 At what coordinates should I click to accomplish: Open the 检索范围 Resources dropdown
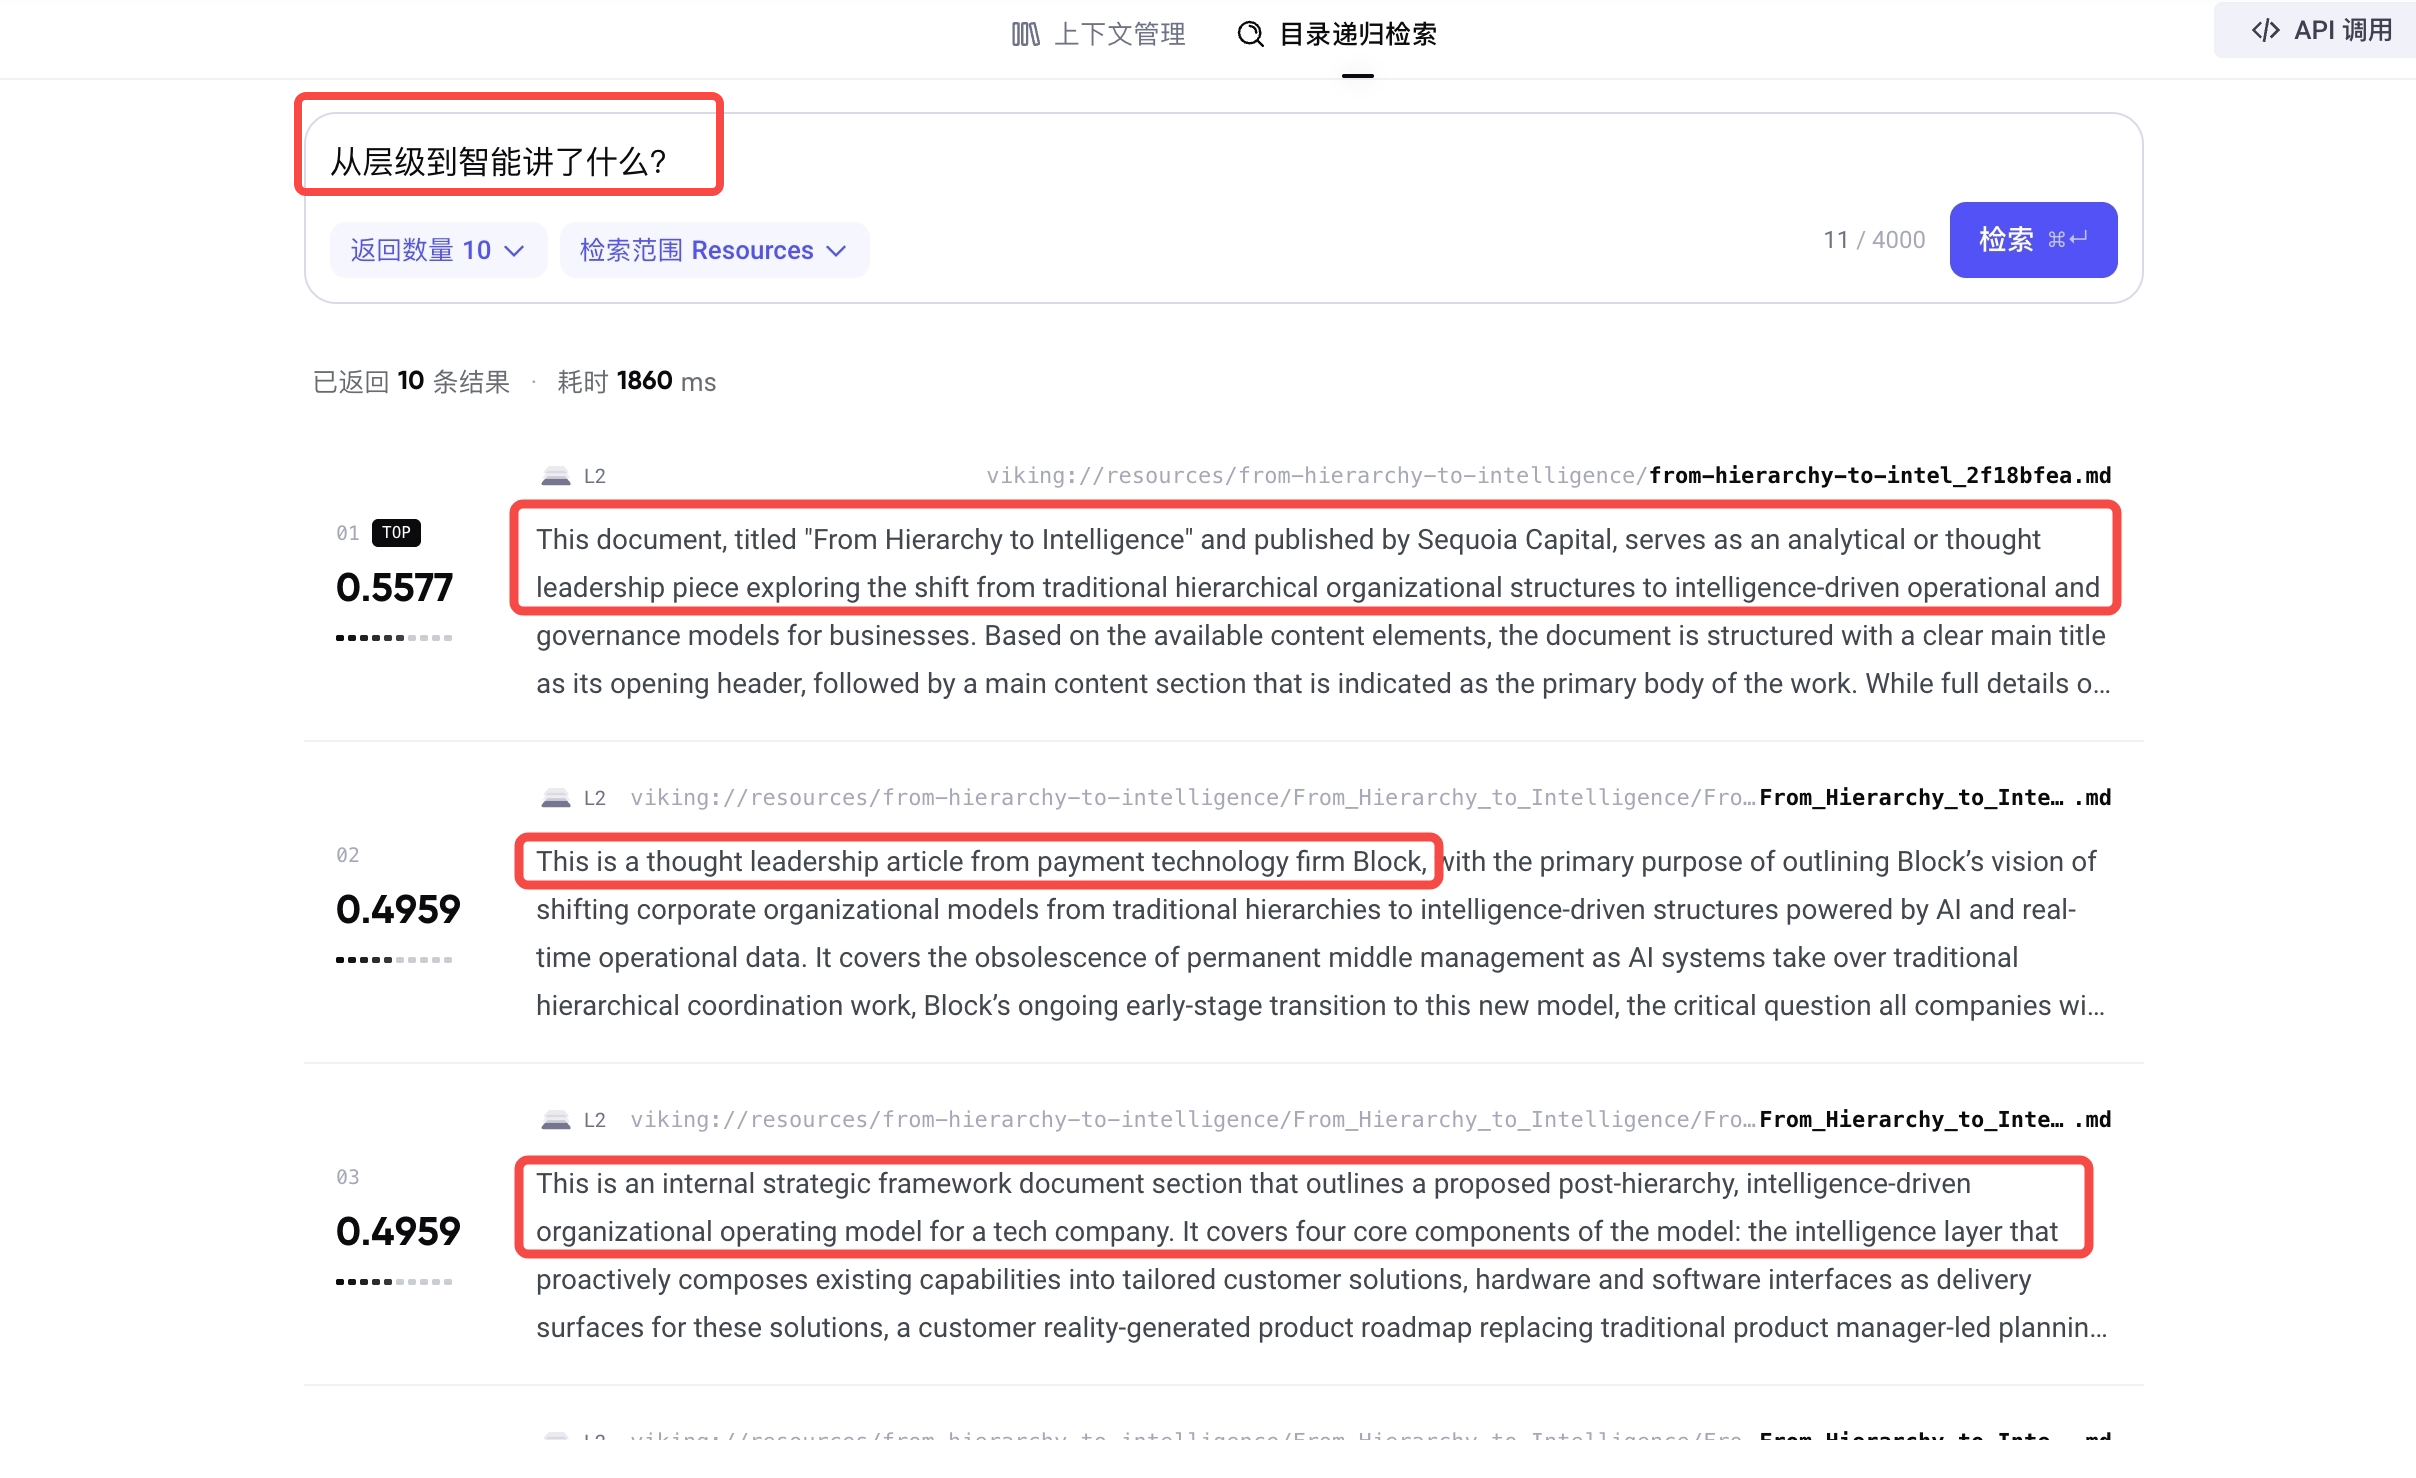coord(714,250)
